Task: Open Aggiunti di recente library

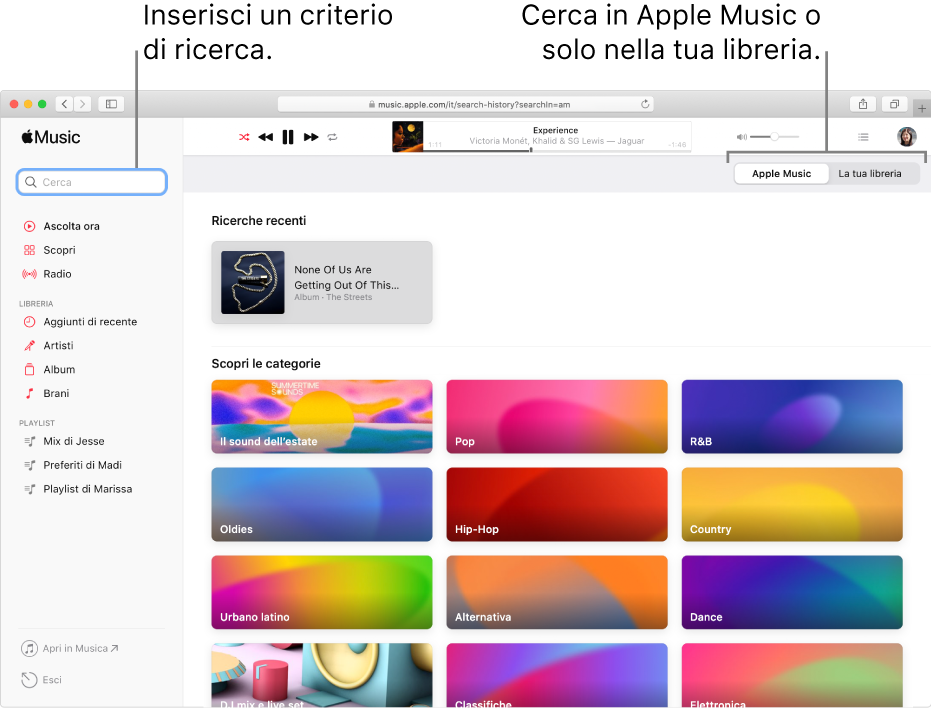Action: [90, 322]
